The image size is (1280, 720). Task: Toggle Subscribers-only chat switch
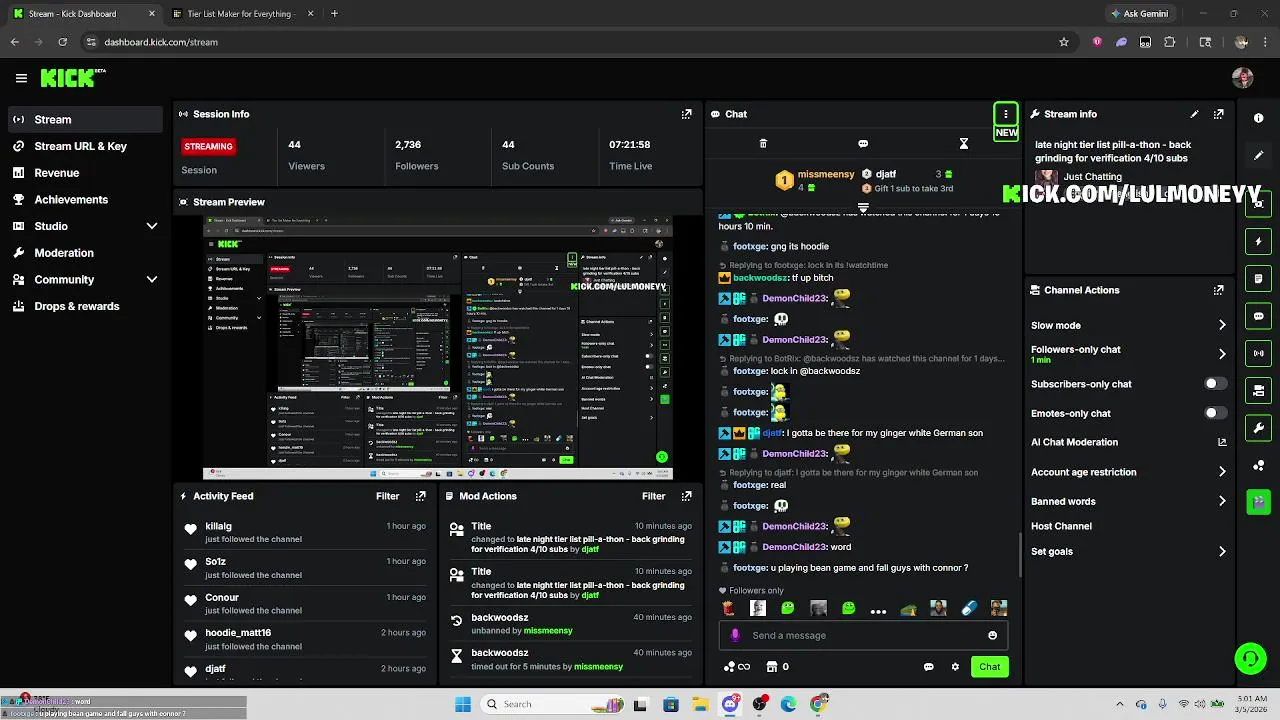click(1215, 384)
